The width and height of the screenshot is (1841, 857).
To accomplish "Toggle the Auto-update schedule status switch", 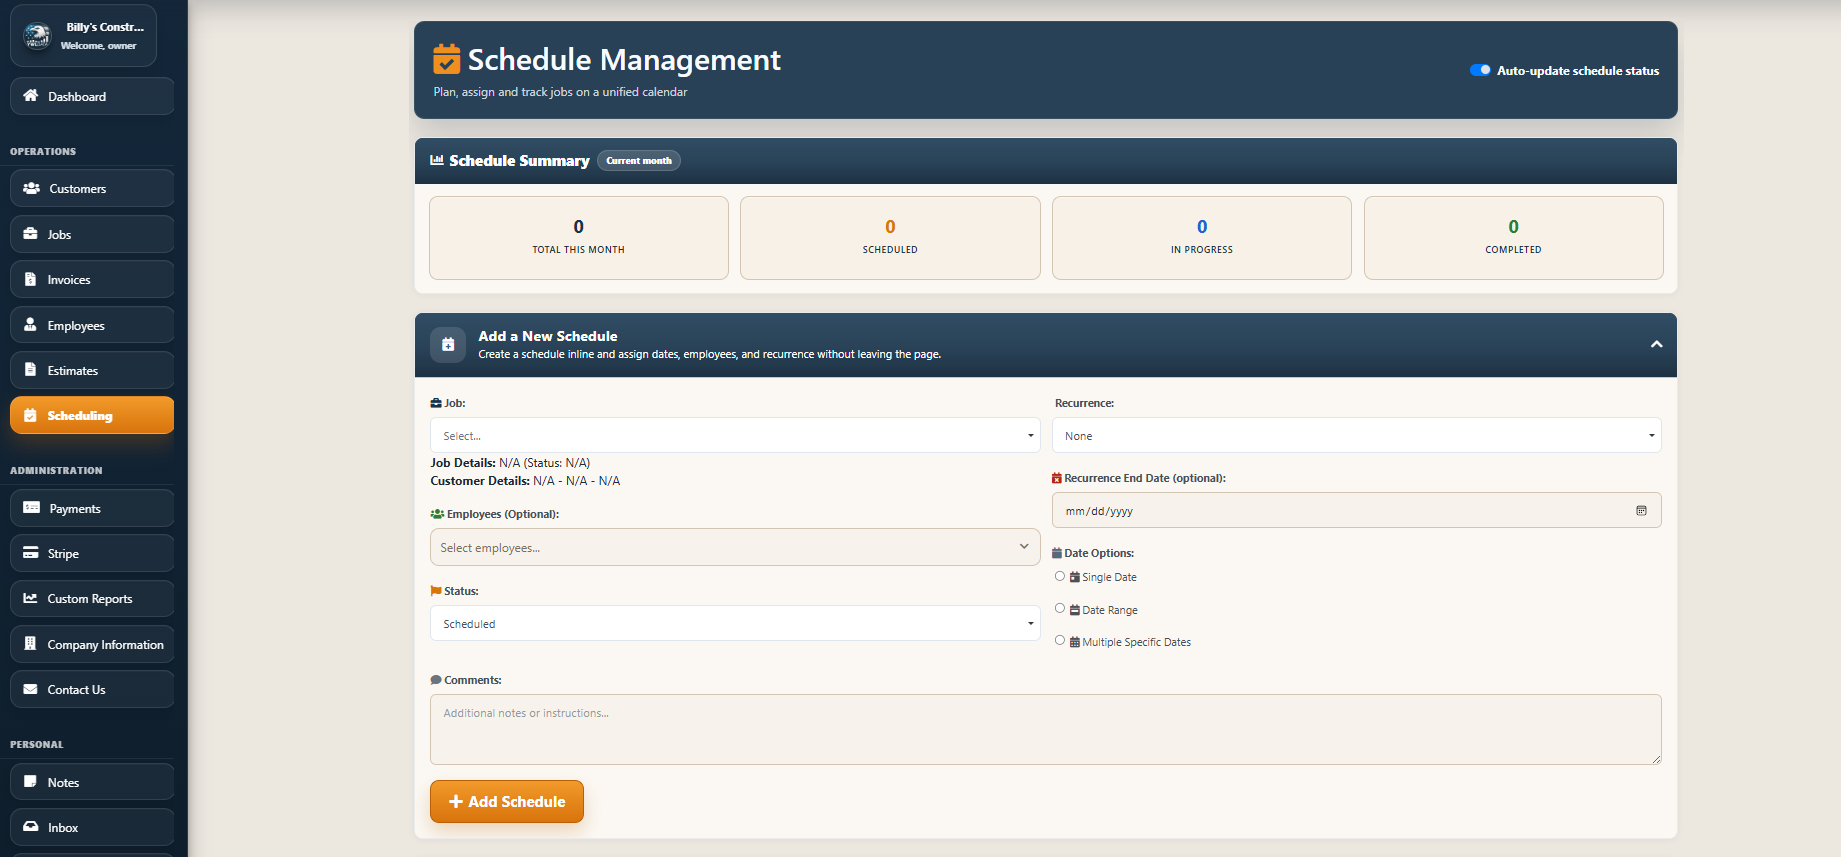I will click(1480, 70).
